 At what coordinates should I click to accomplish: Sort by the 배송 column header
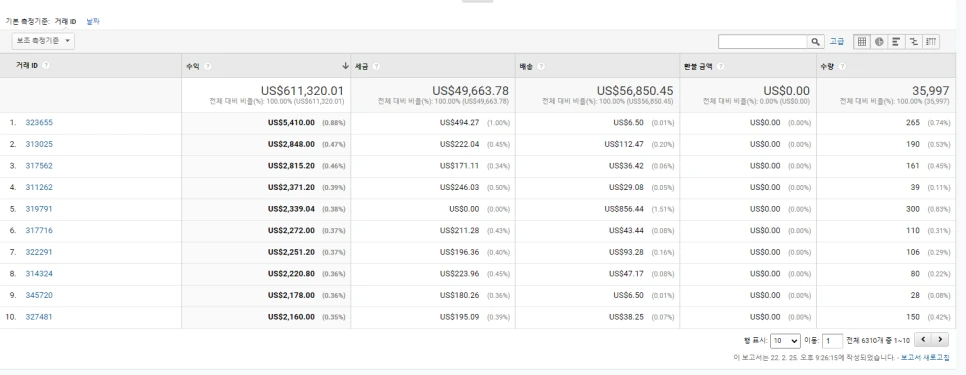coord(526,67)
